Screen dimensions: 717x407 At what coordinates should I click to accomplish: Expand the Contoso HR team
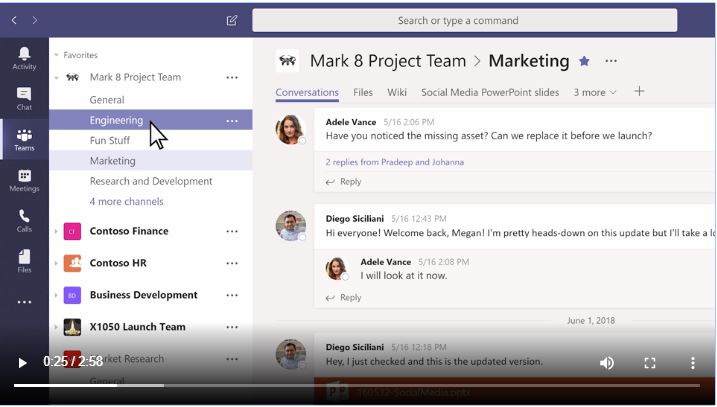pyautogui.click(x=56, y=263)
